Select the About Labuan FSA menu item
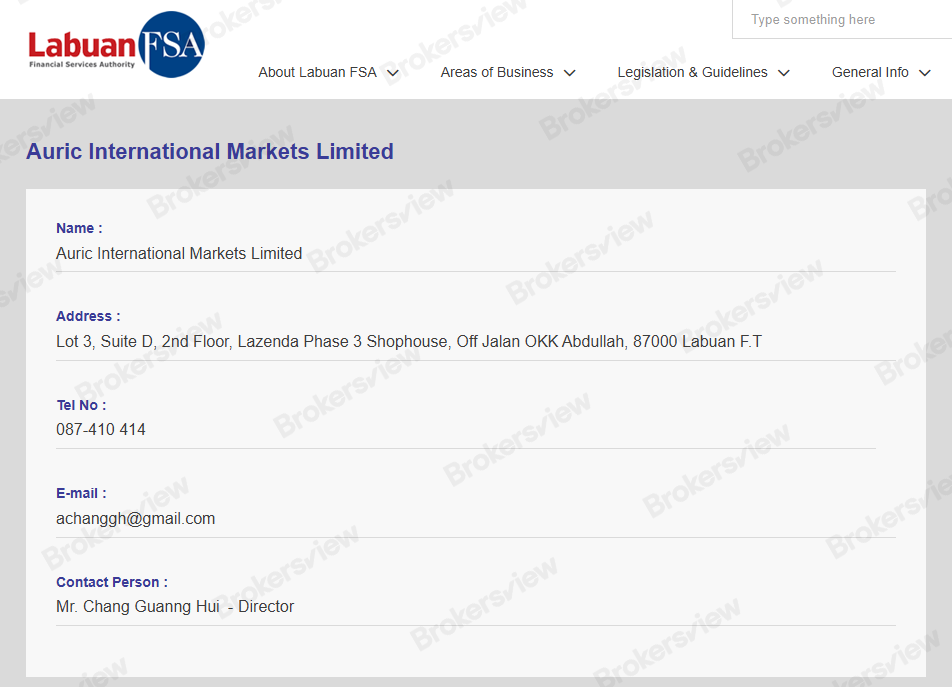Viewport: 952px width, 687px height. tap(317, 72)
